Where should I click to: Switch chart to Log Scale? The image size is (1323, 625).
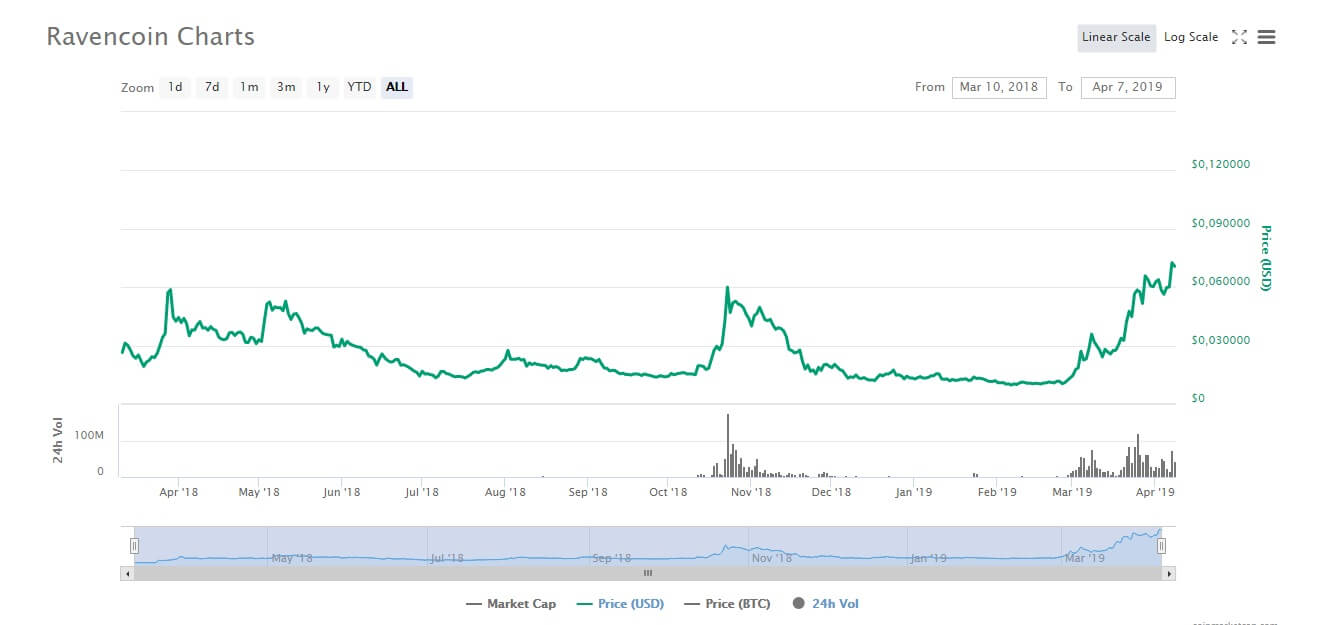1190,37
